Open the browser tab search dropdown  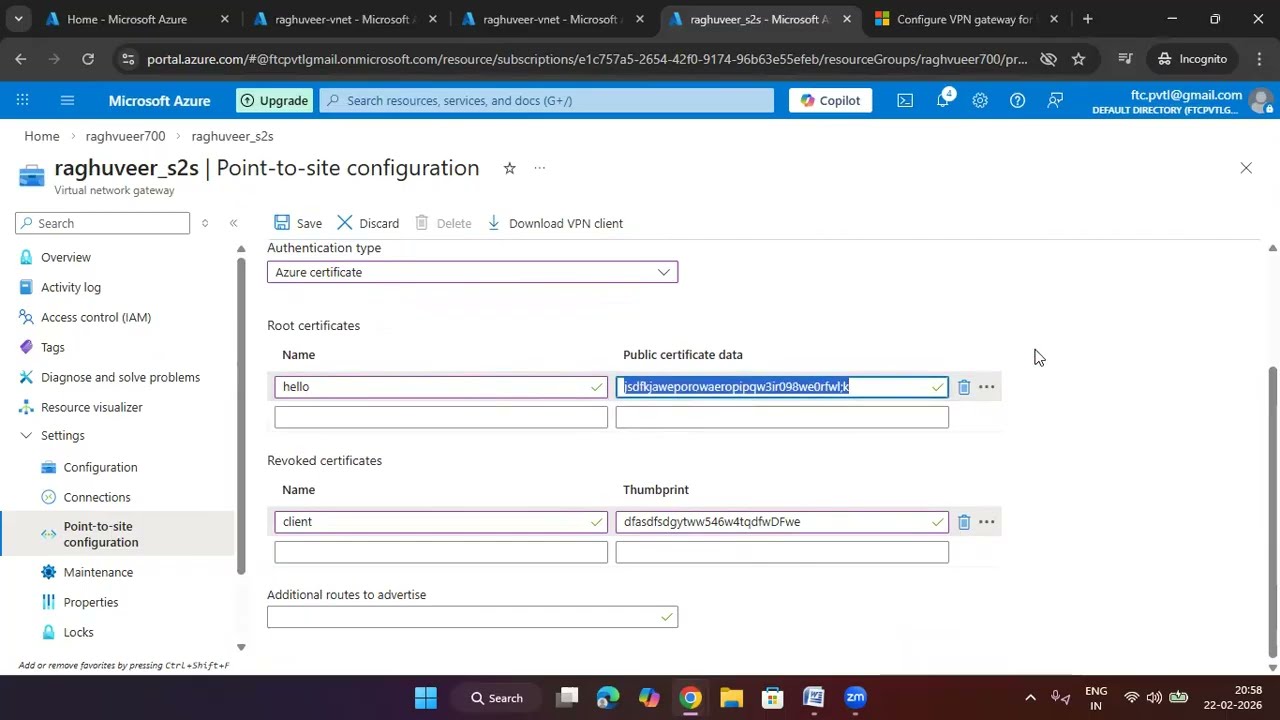[x=18, y=19]
